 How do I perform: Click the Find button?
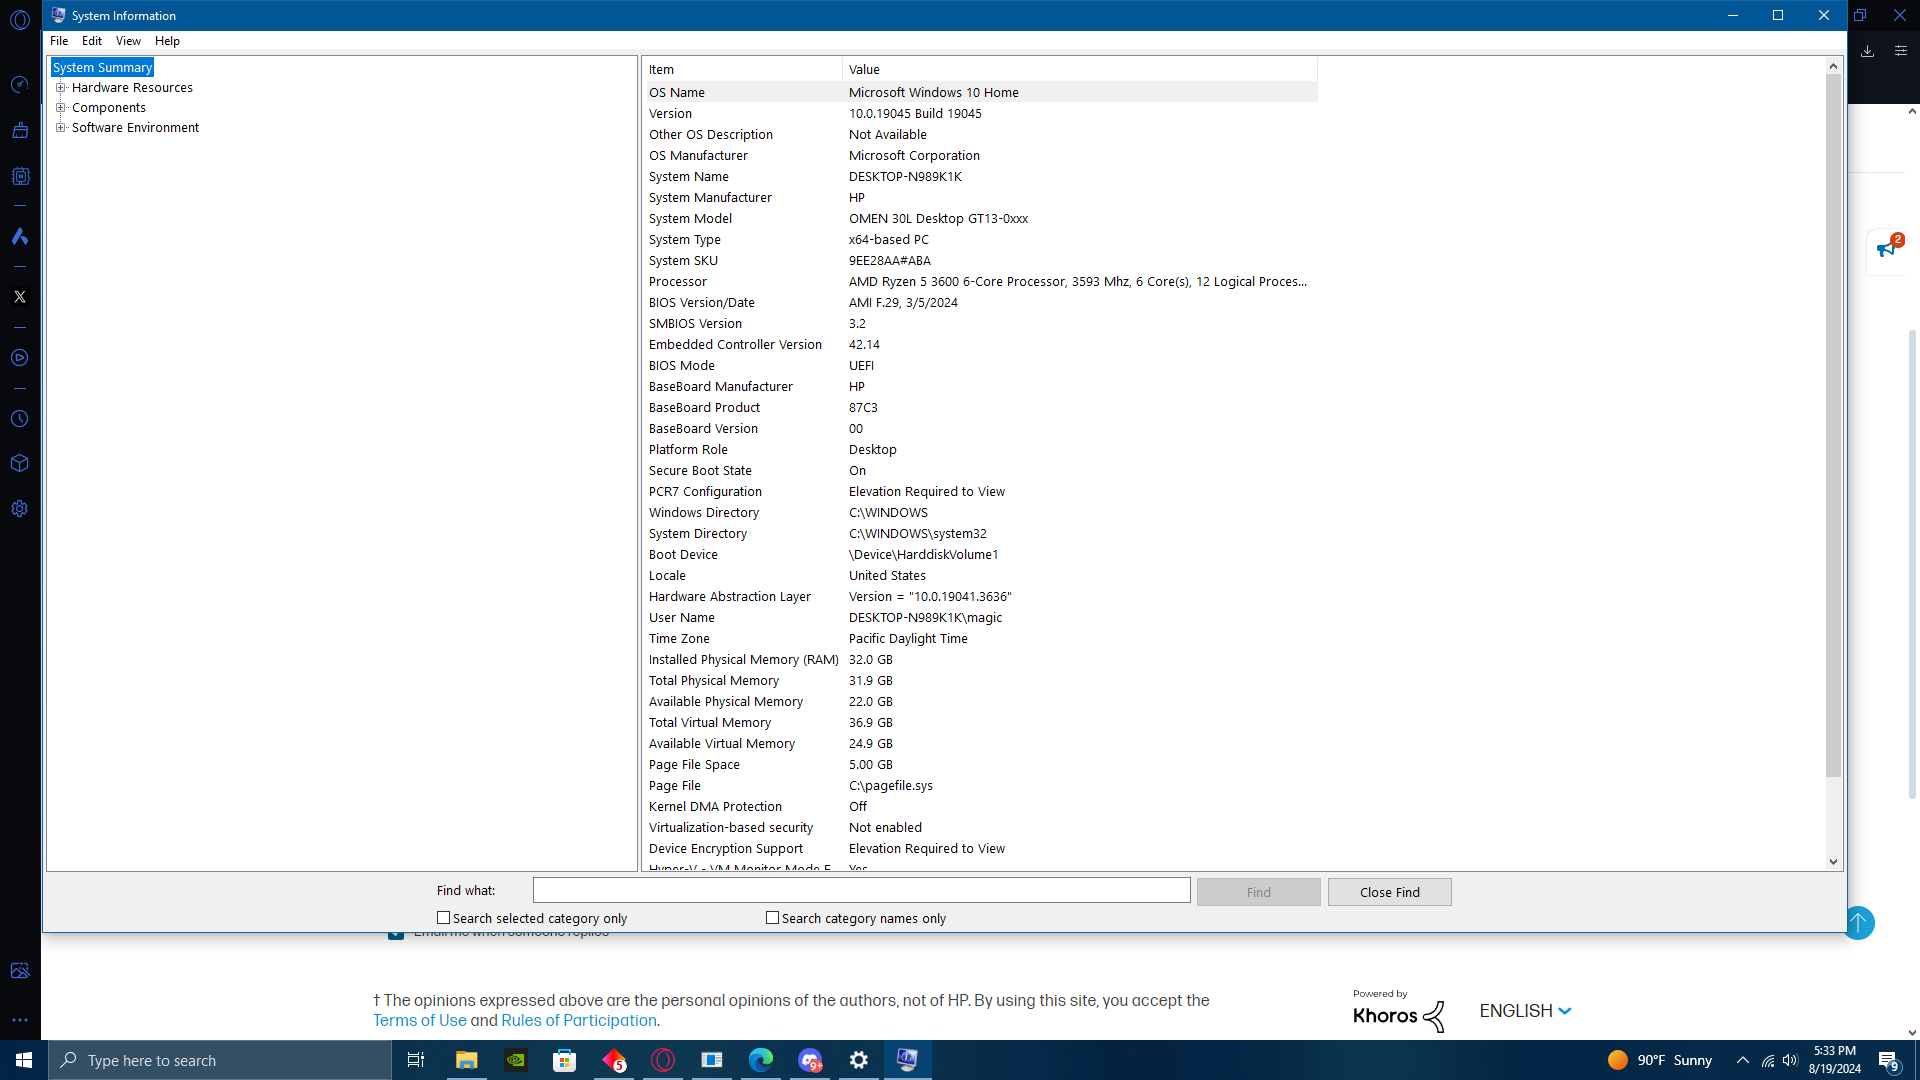pyautogui.click(x=1258, y=892)
